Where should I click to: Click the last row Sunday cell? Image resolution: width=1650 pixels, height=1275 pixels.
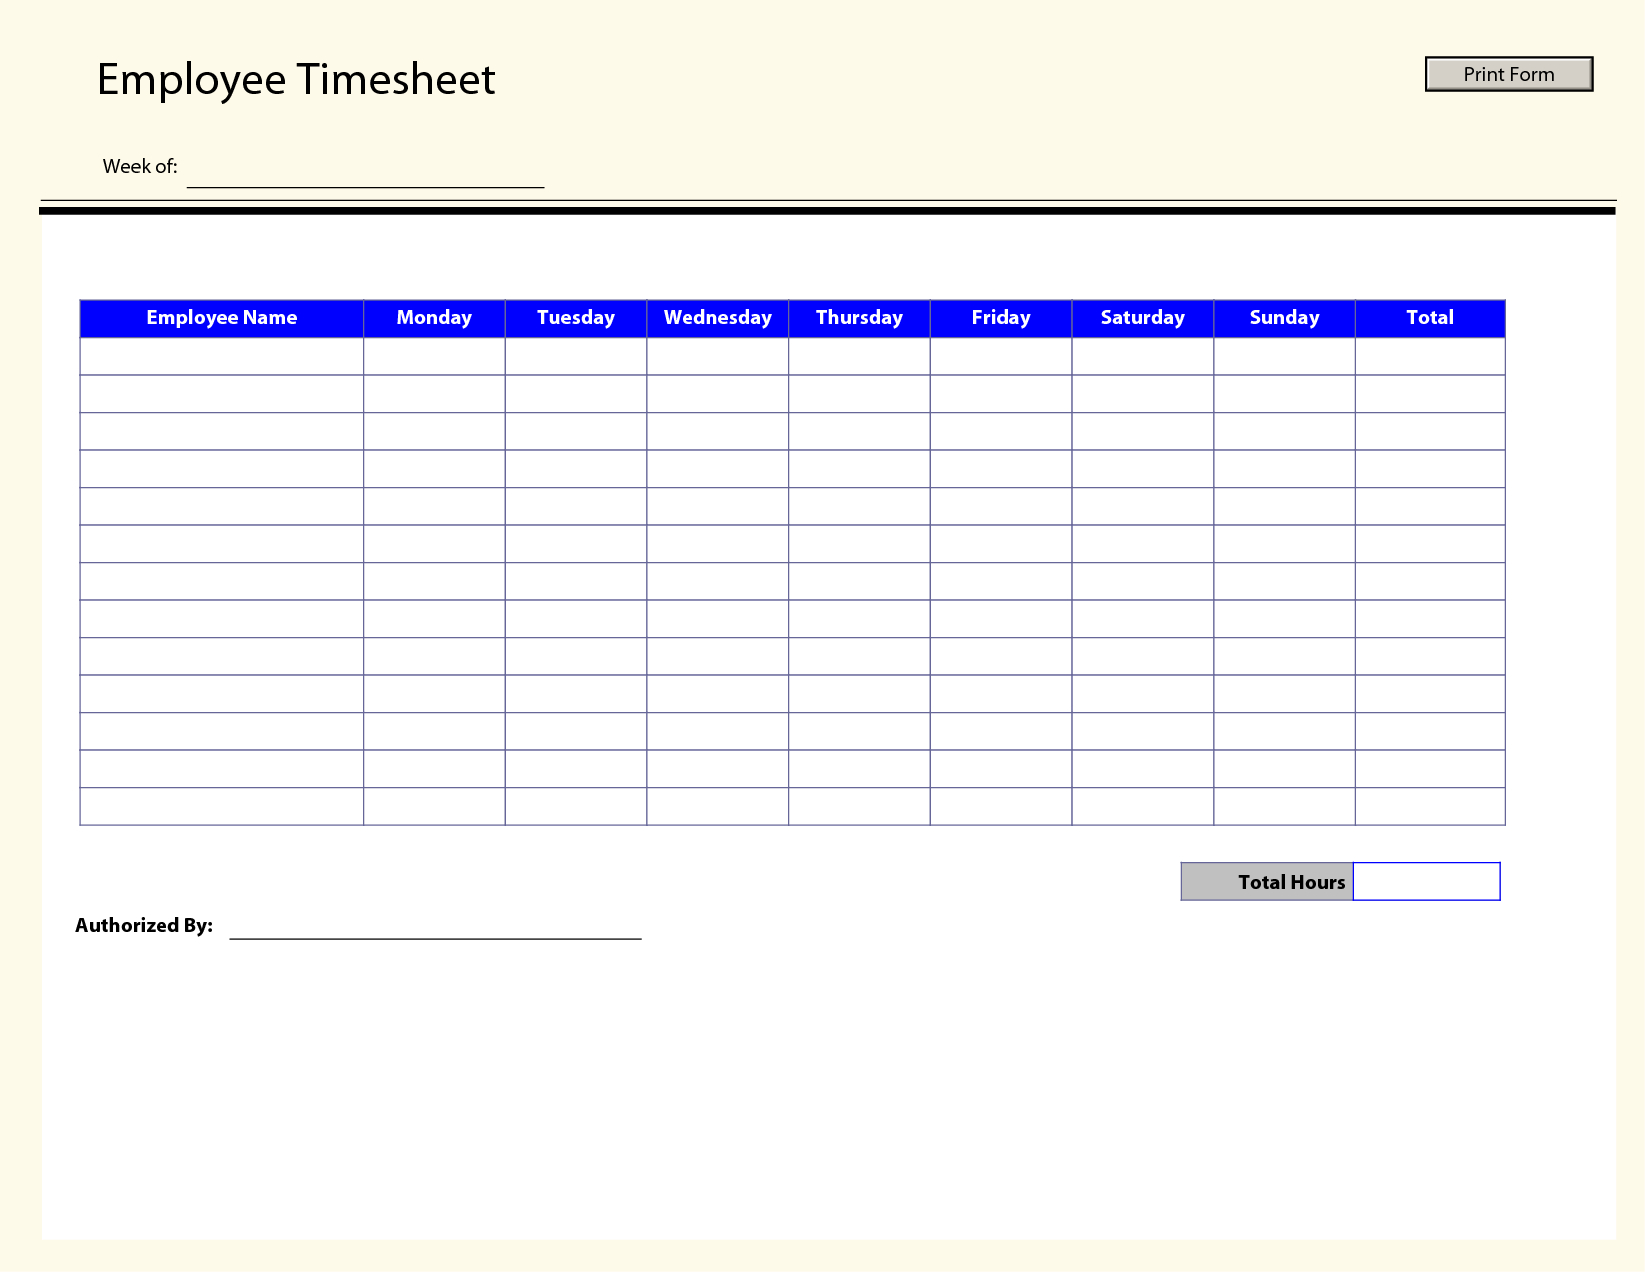pyautogui.click(x=1283, y=806)
